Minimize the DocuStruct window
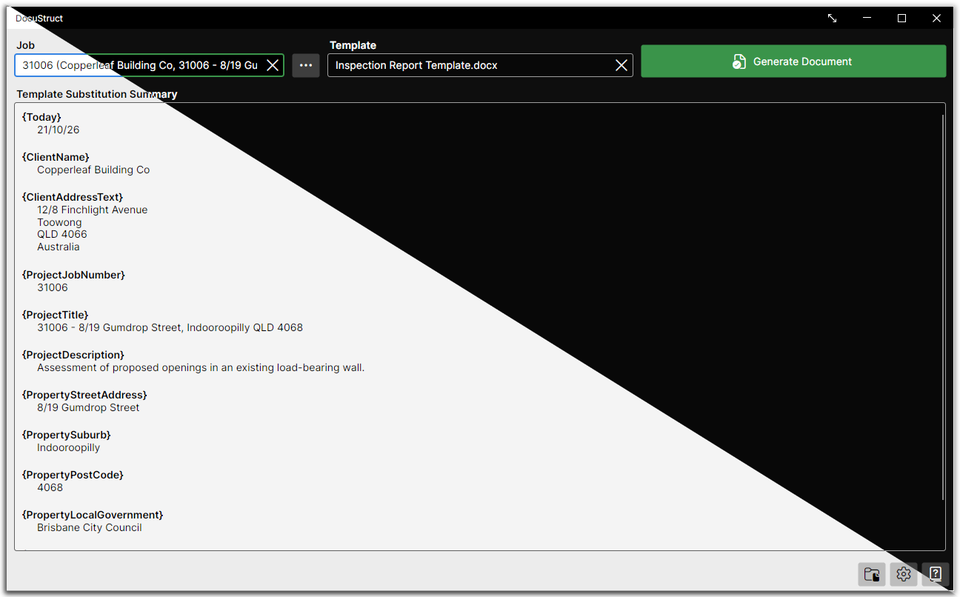 pyautogui.click(x=867, y=18)
